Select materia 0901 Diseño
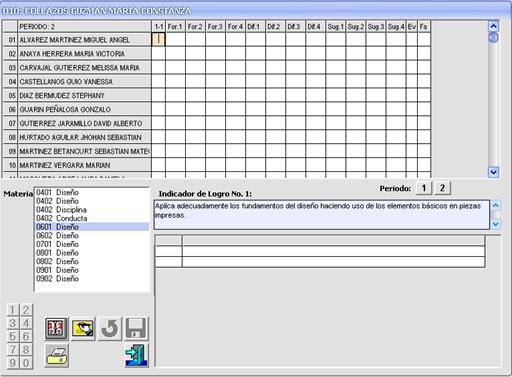 92,270
